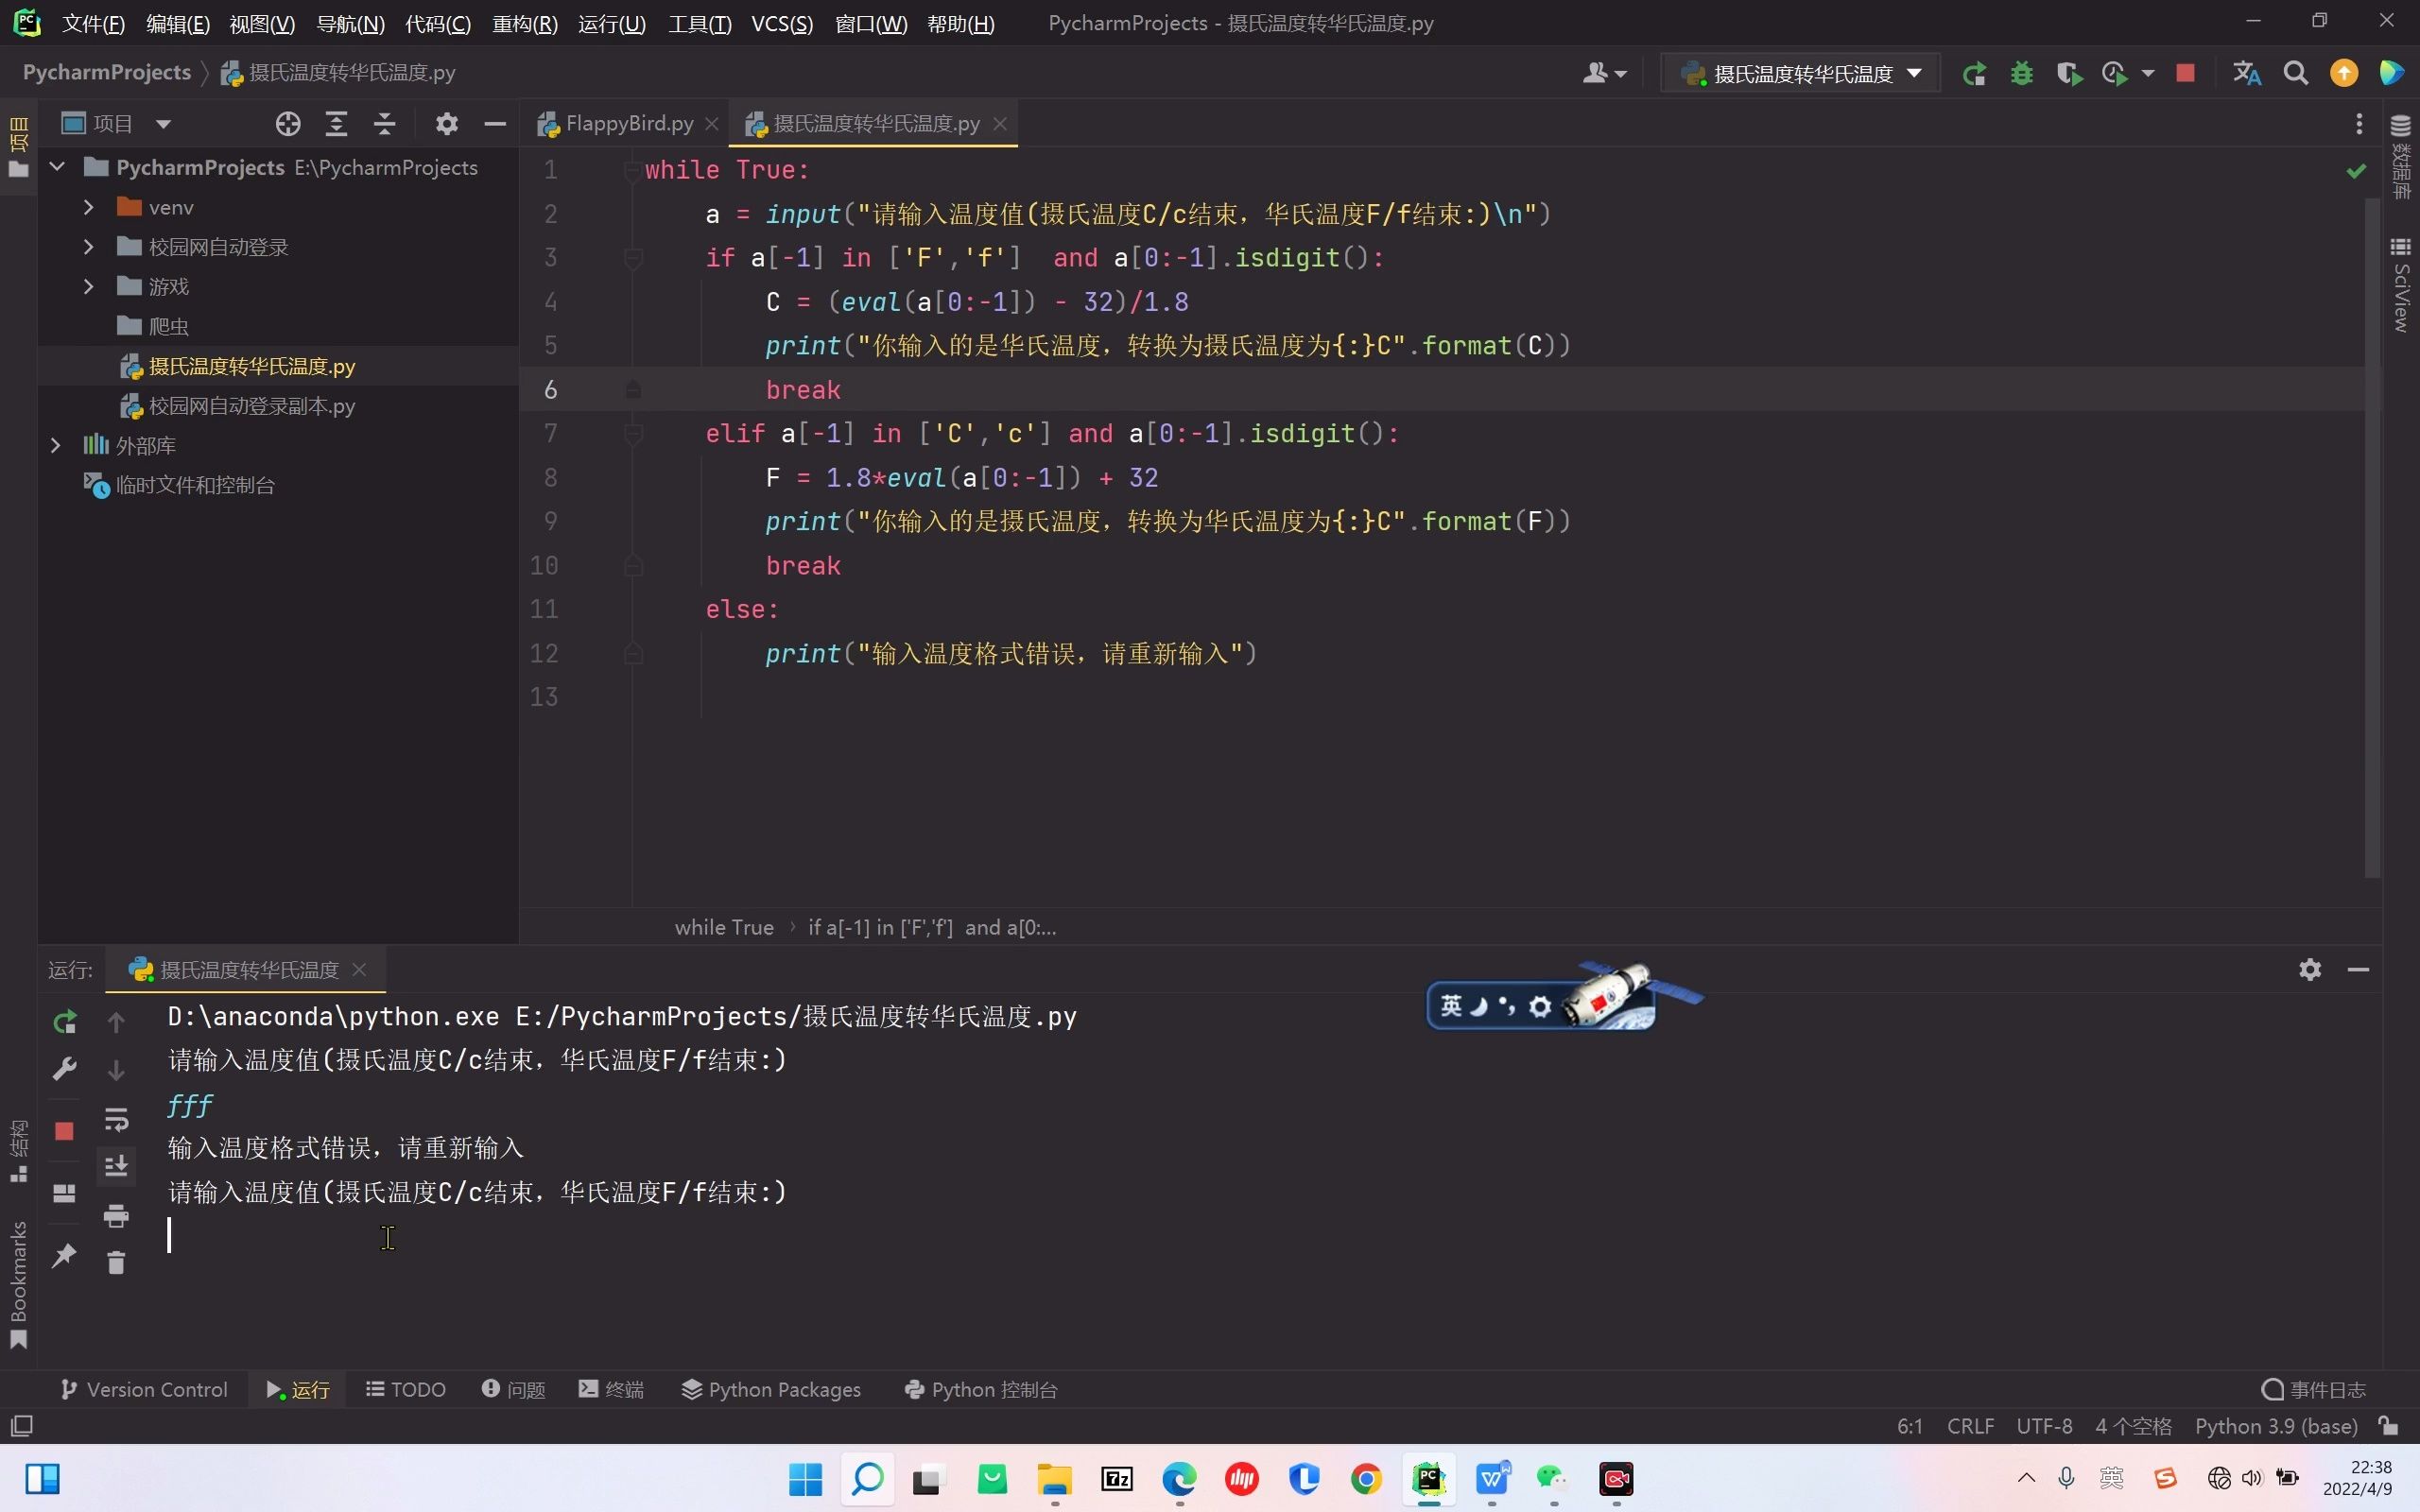This screenshot has width=2420, height=1512.
Task: Open run configuration dropdown
Action: tap(1800, 73)
